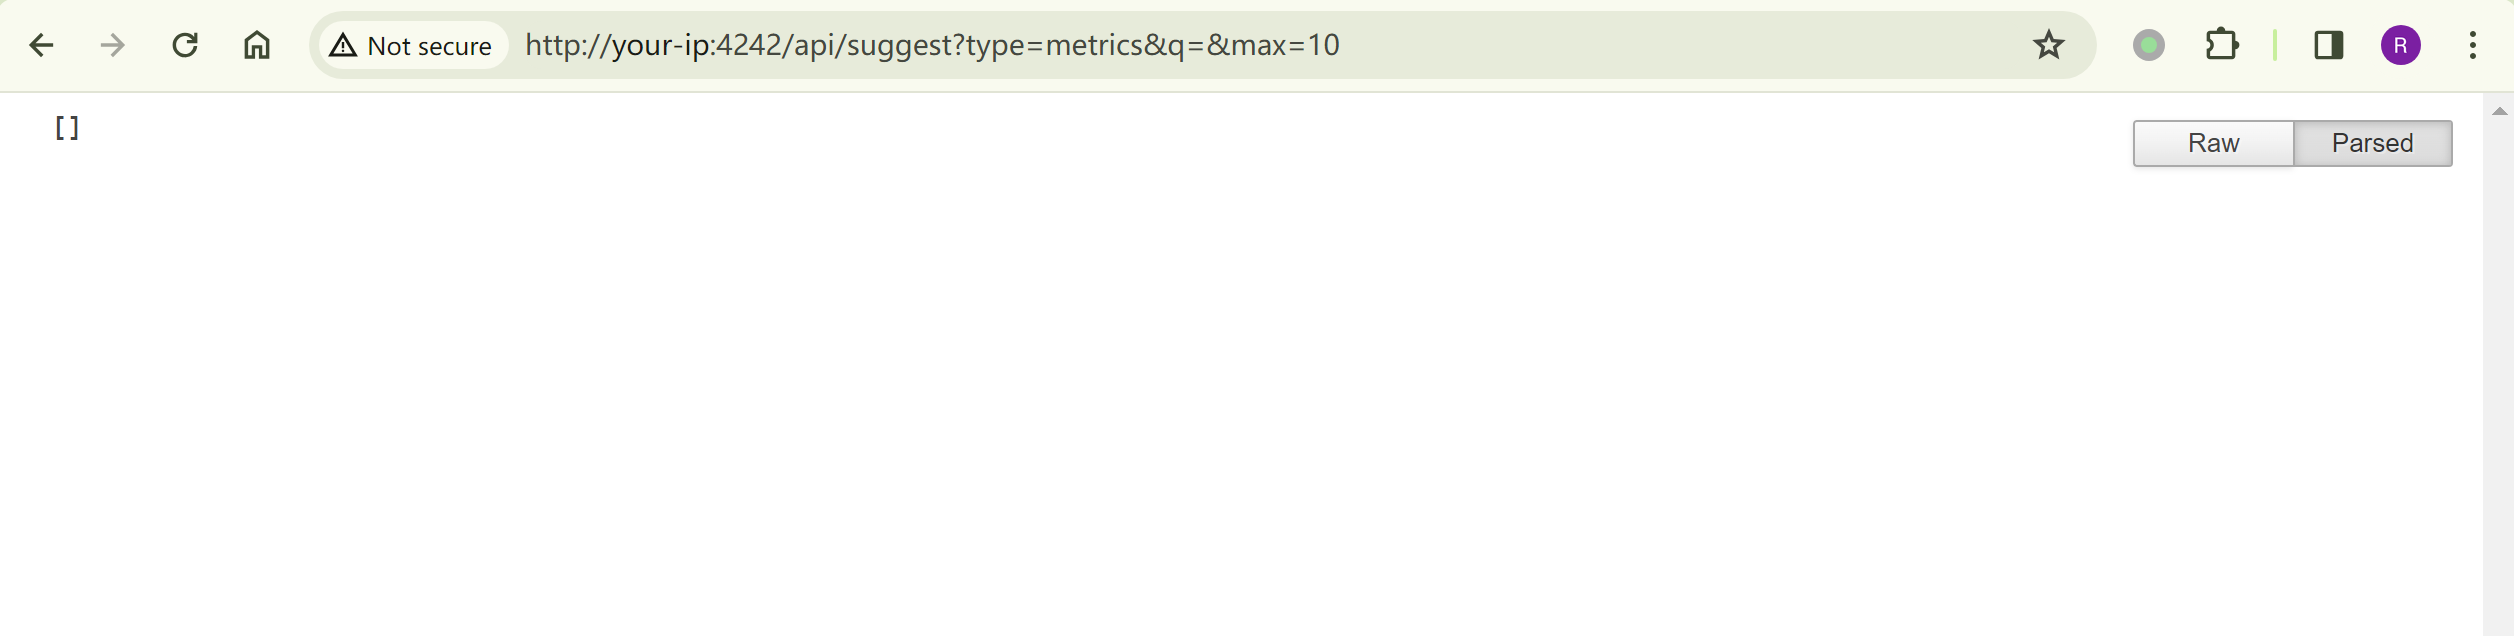2514x636 pixels.
Task: Click the green circle extension icon
Action: (2149, 45)
